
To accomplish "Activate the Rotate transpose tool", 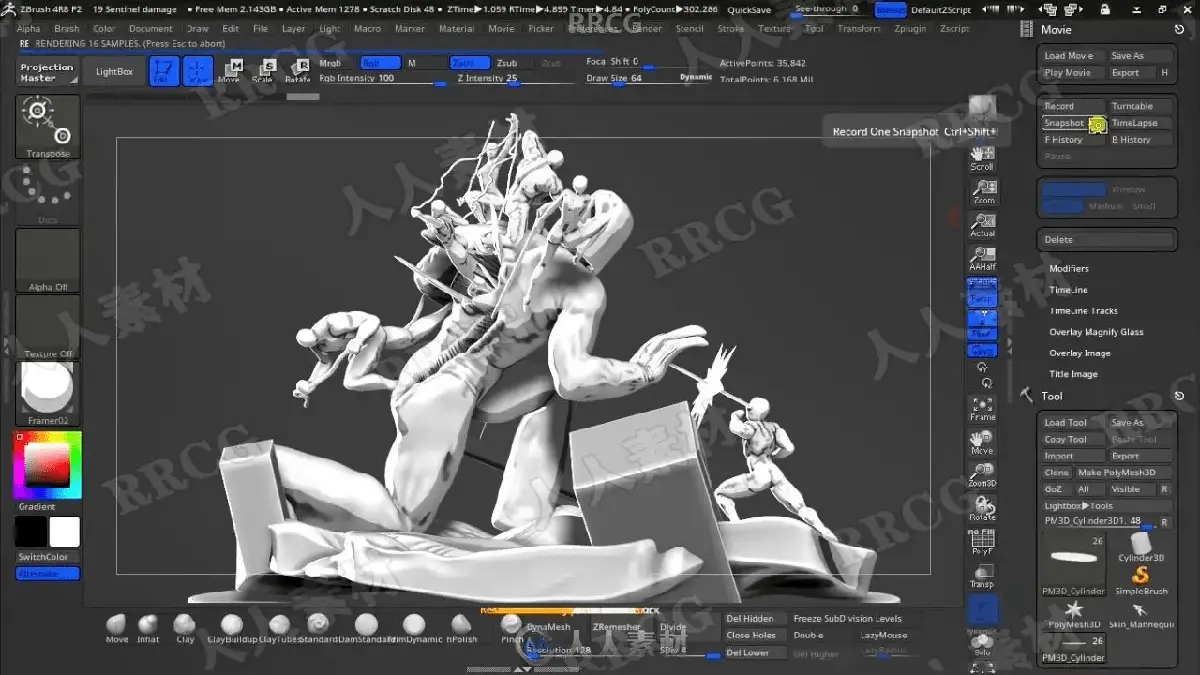I will pyautogui.click(x=297, y=70).
